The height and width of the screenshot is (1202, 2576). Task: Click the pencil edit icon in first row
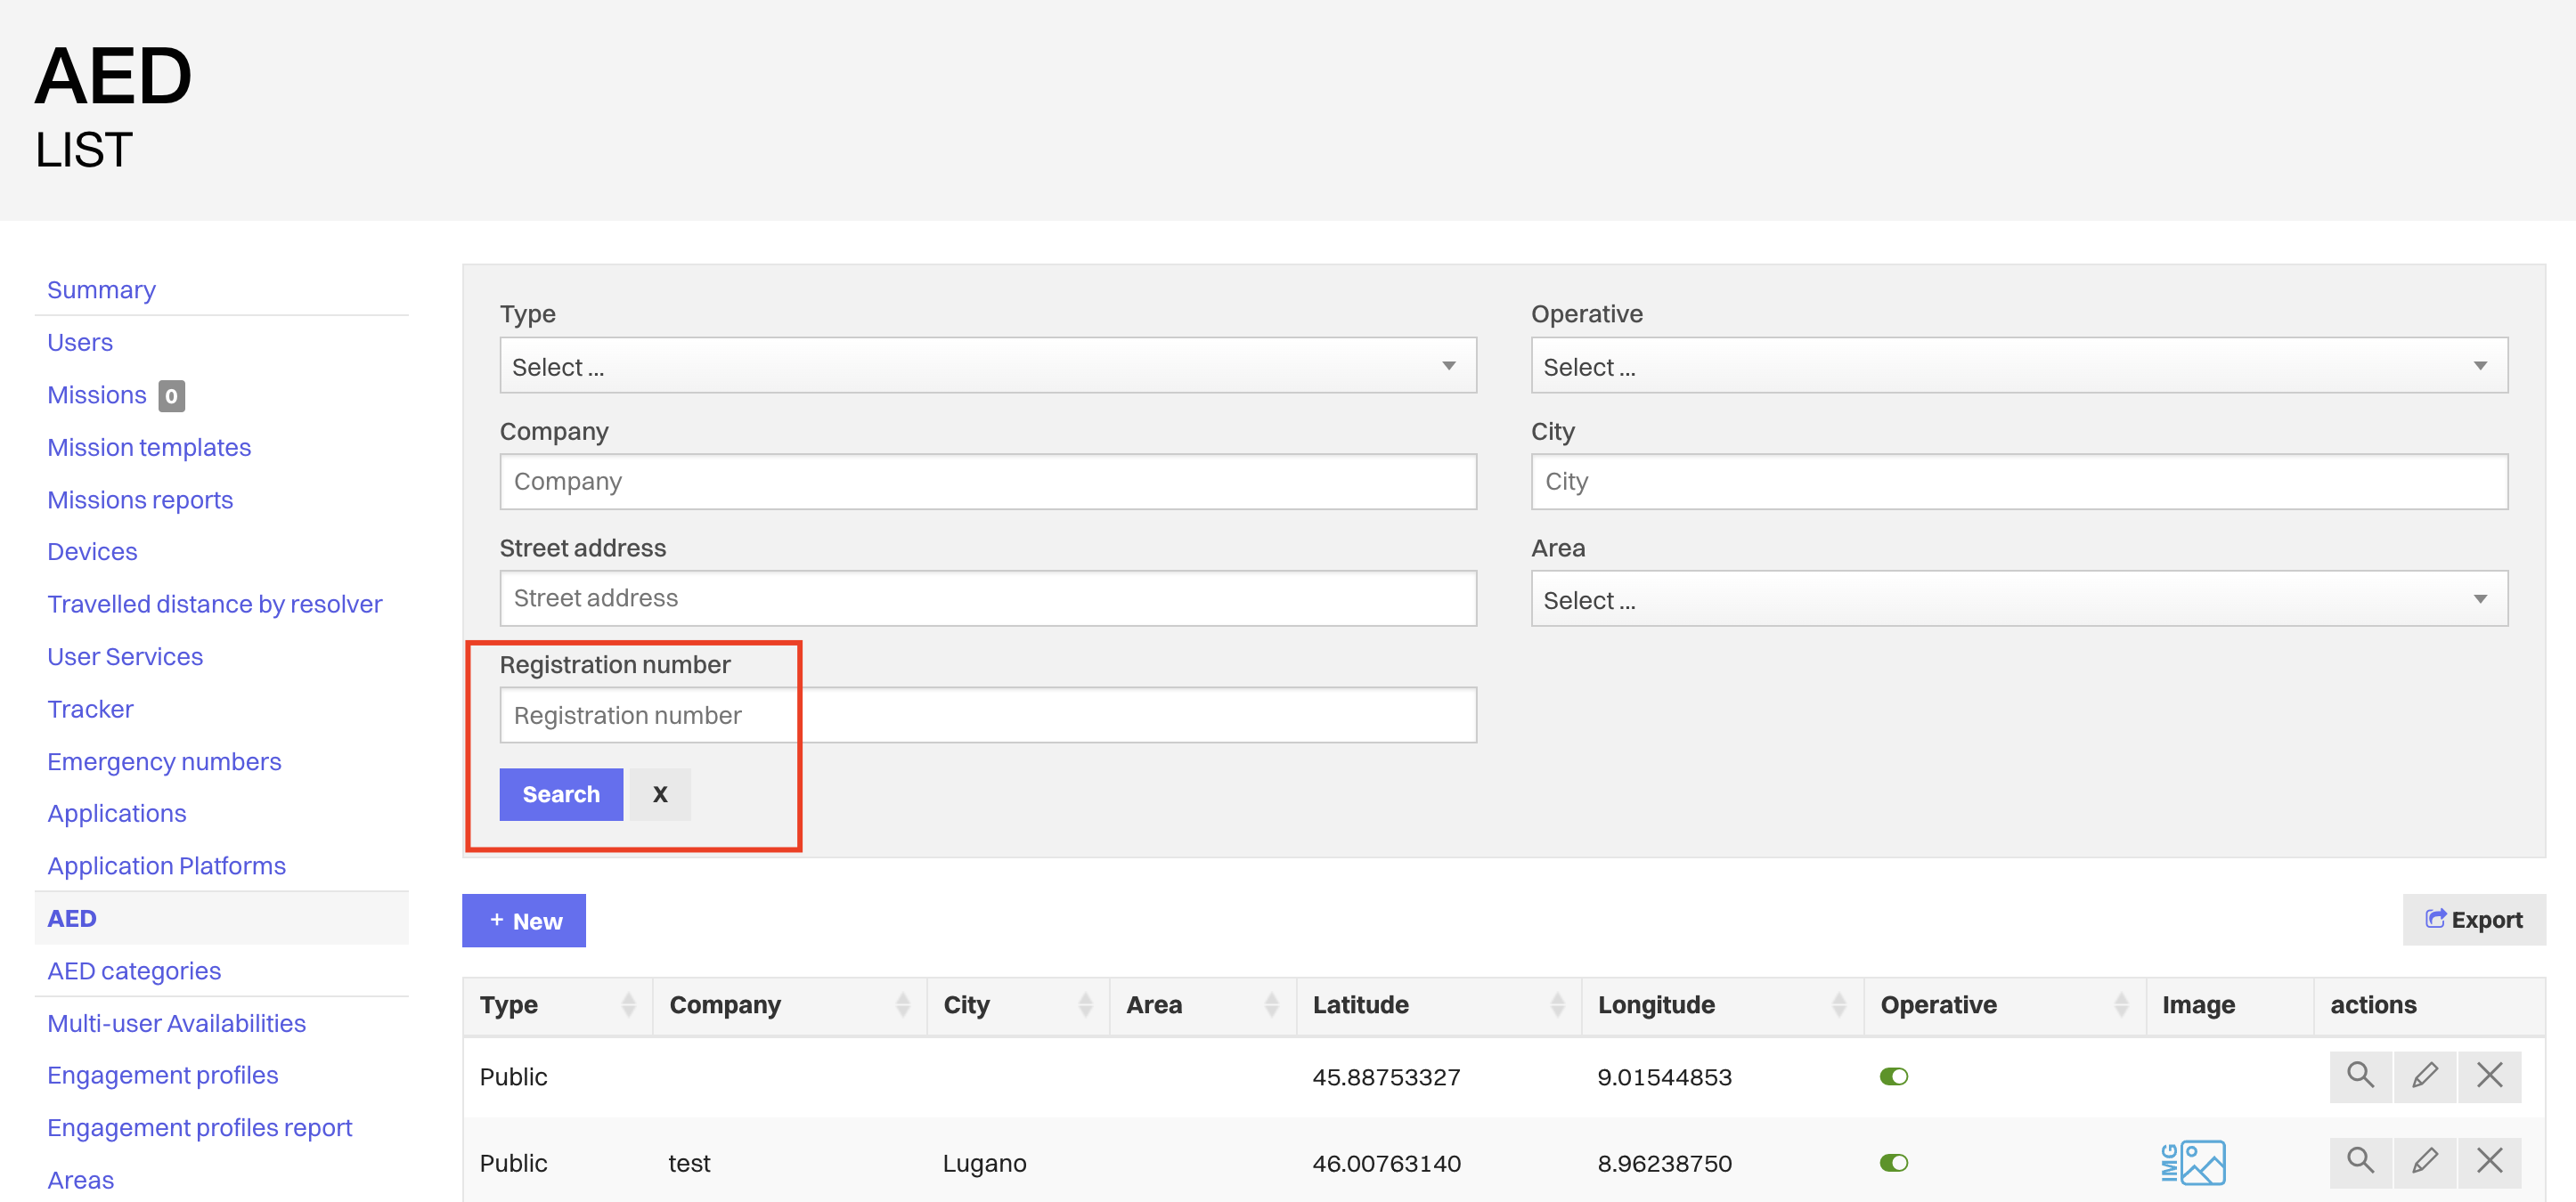[x=2424, y=1076]
